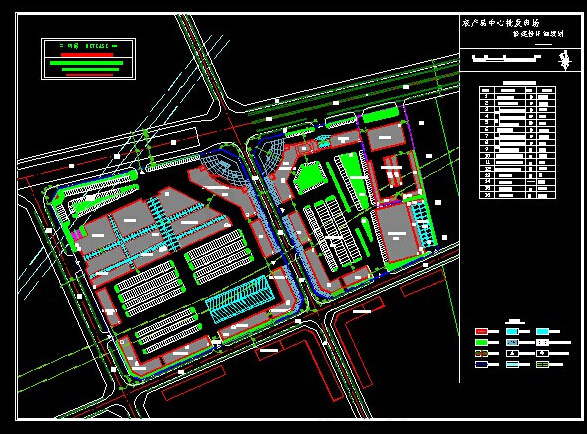Click the solid green legend swatch
The height and width of the screenshot is (434, 587).
tap(481, 342)
